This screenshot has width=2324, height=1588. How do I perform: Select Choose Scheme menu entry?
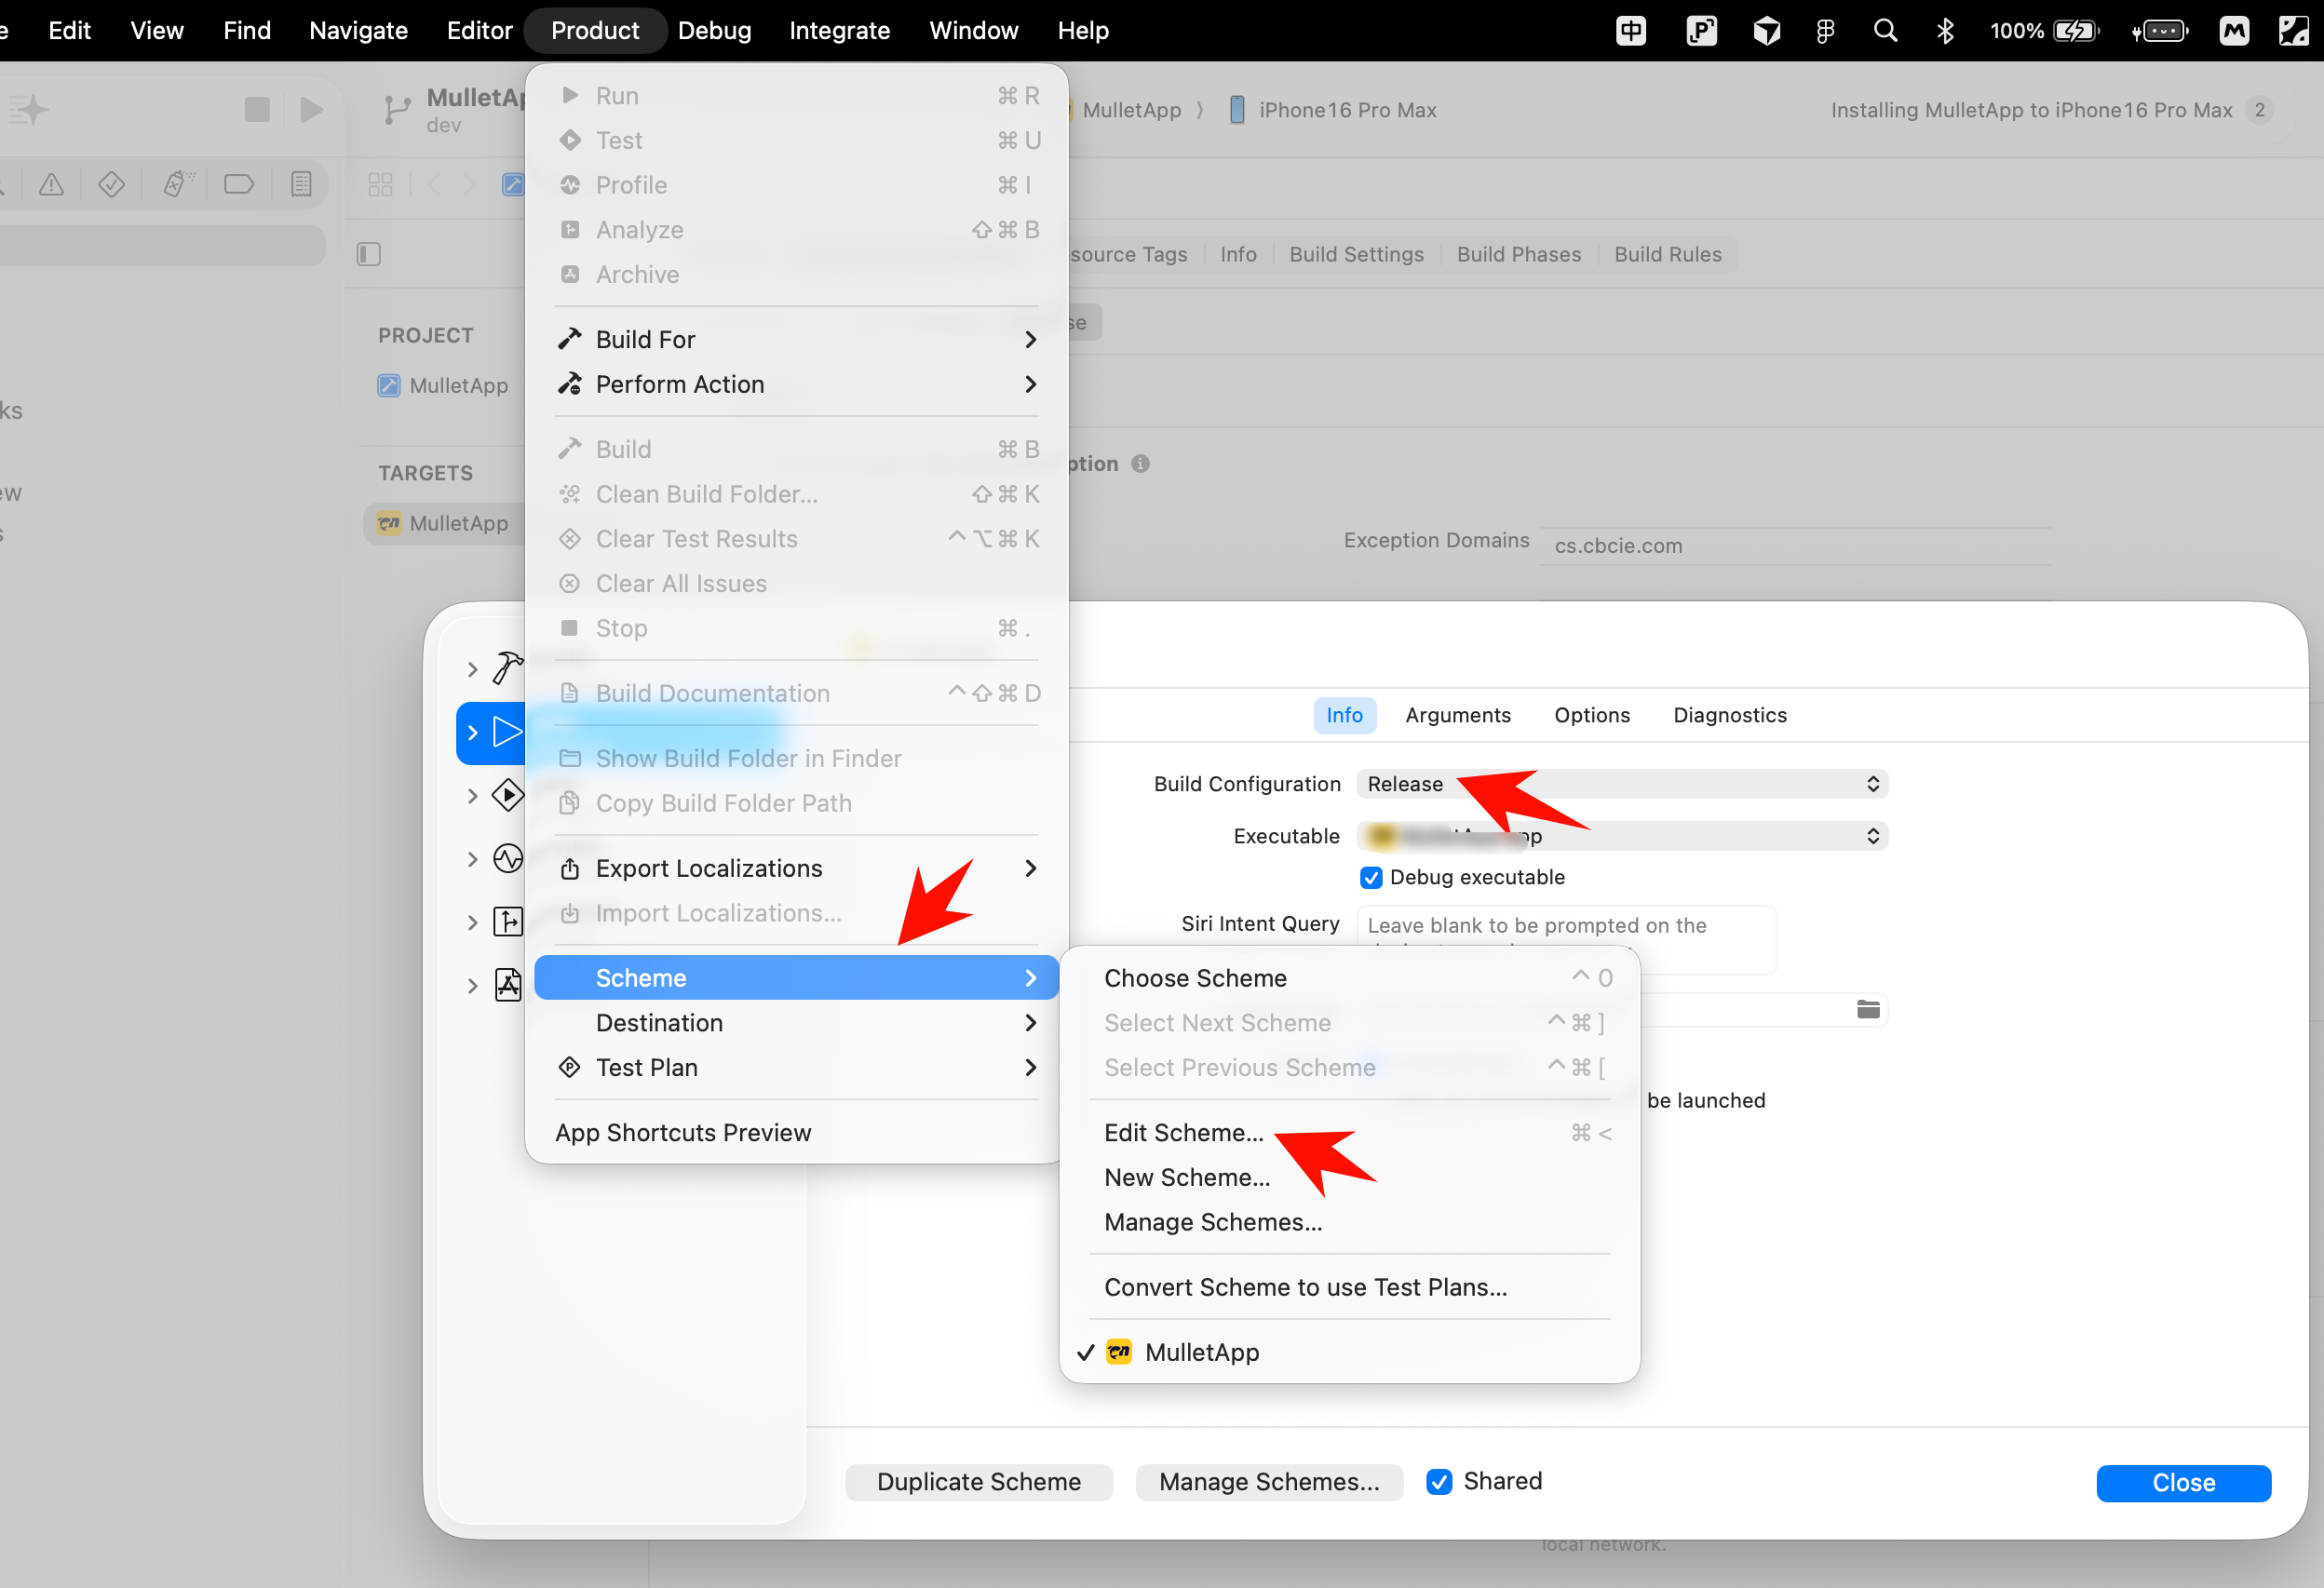point(1349,978)
